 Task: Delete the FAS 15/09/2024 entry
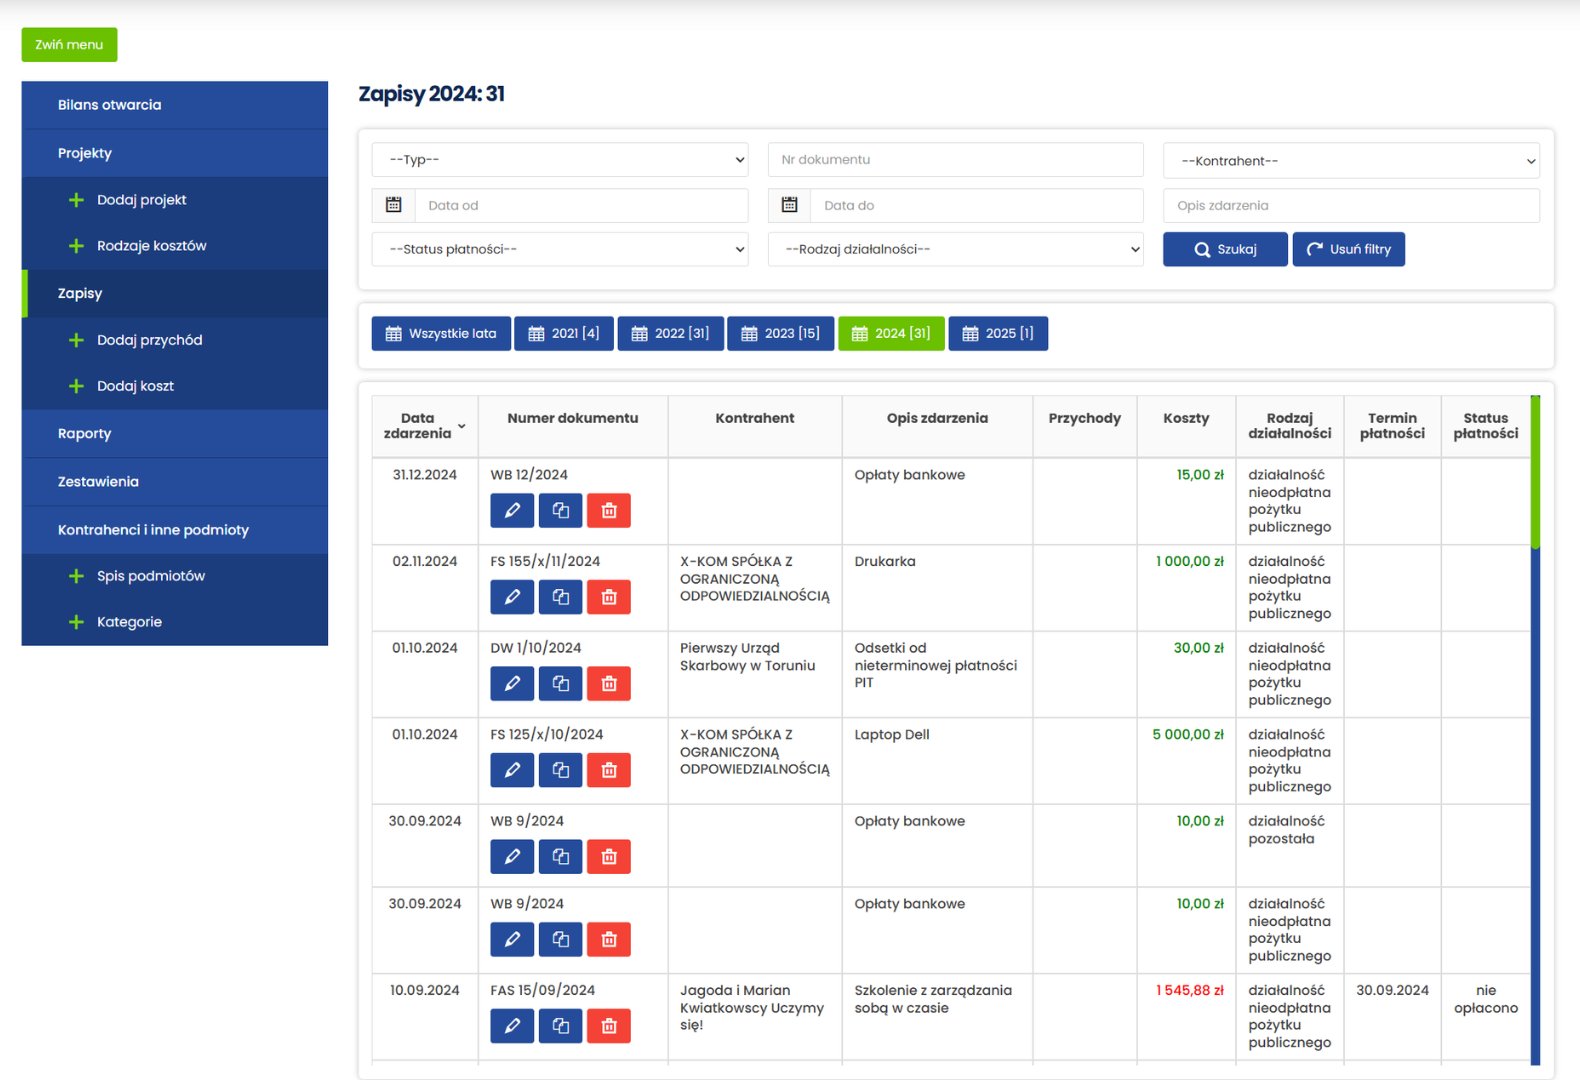tap(608, 1026)
